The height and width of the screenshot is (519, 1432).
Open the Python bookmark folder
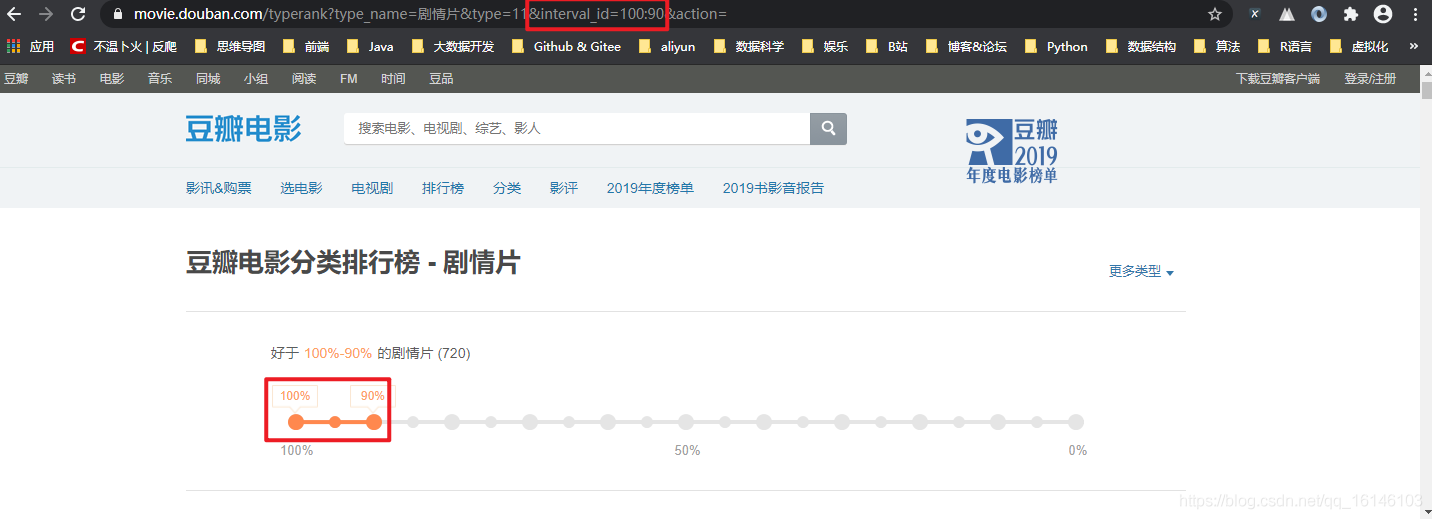(1055, 46)
